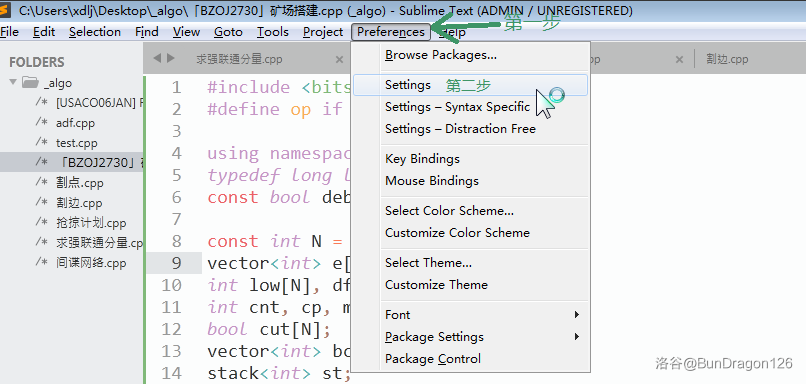Go to next tab with right arrow

click(170, 58)
